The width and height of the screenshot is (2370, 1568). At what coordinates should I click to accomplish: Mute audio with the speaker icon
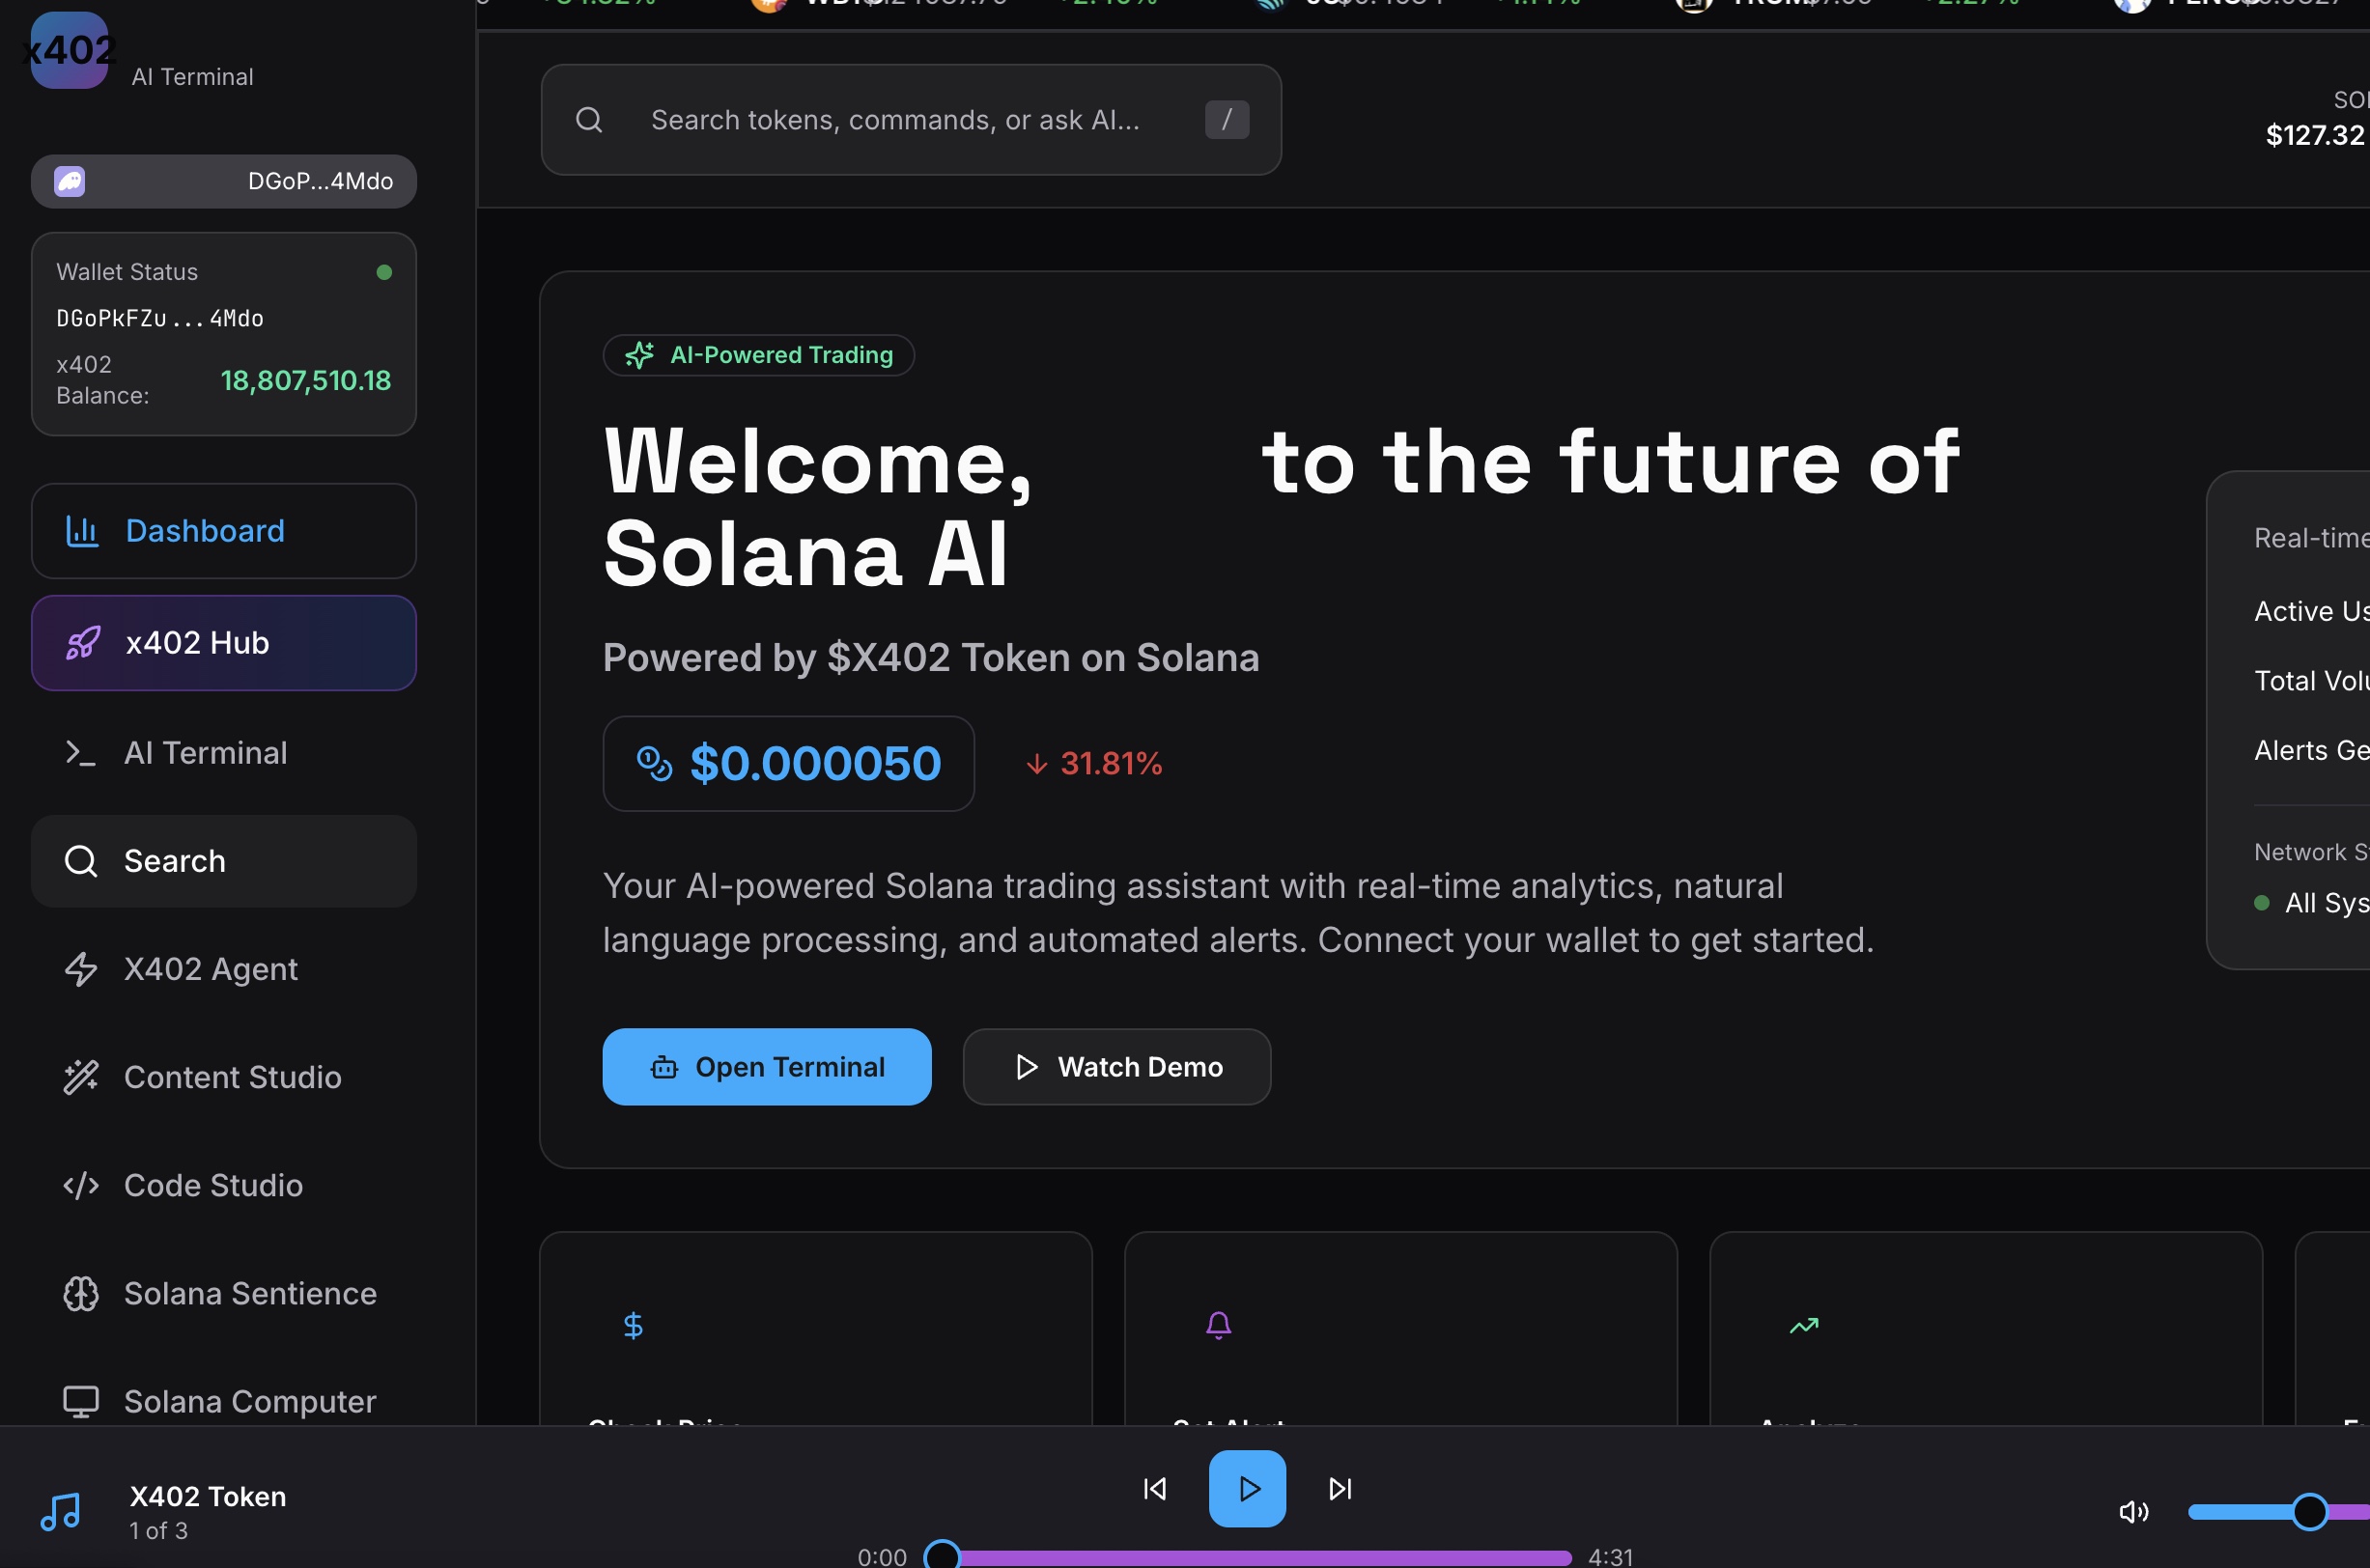click(x=2133, y=1512)
